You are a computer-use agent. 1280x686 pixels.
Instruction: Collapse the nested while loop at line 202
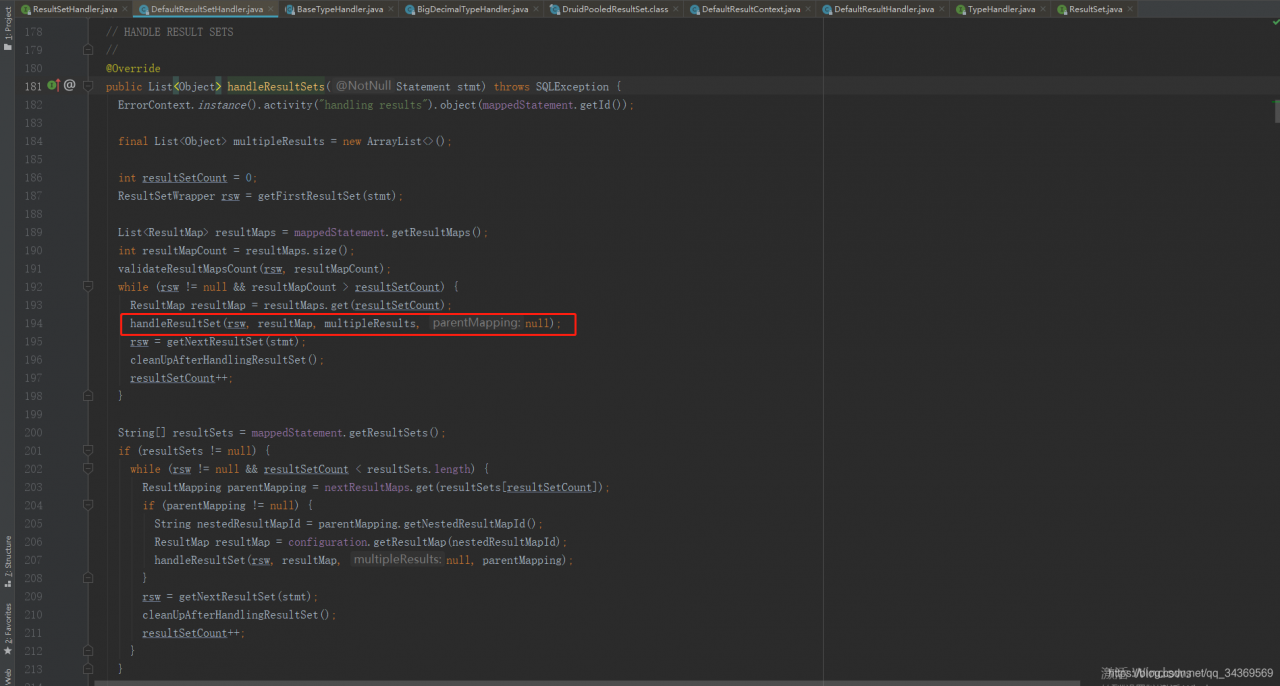tap(88, 469)
